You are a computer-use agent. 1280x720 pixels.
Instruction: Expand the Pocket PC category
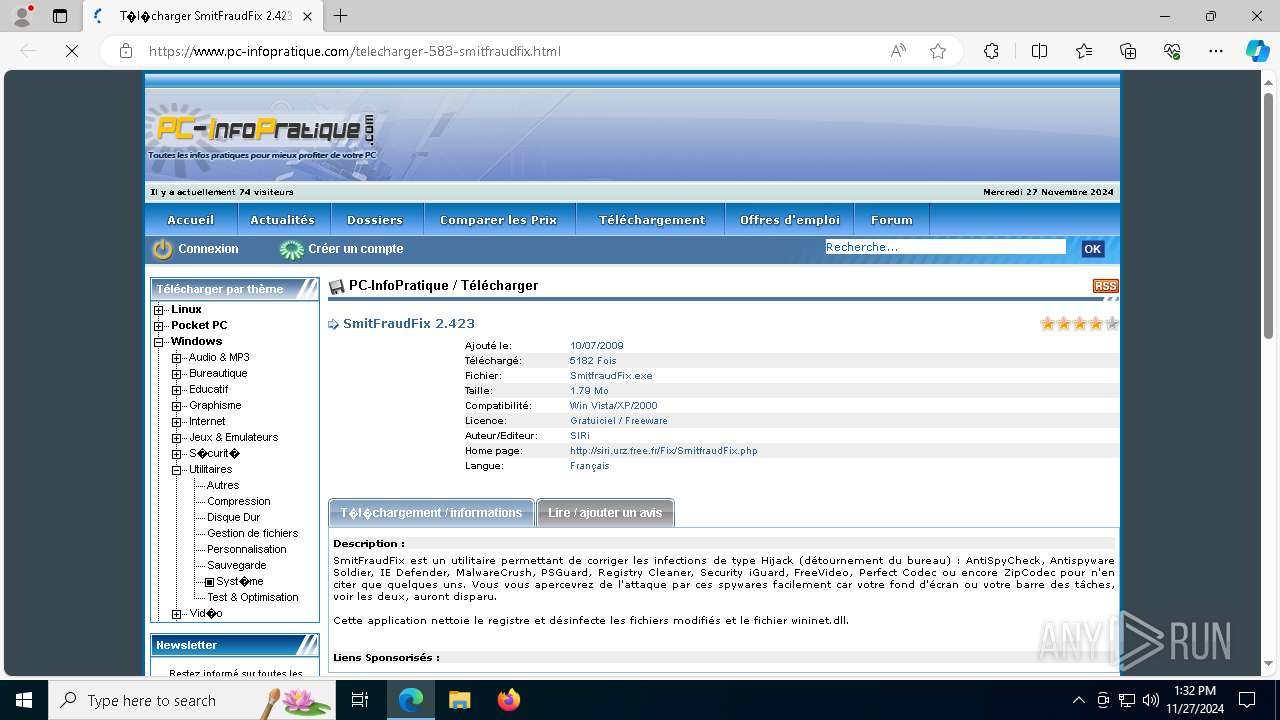(x=158, y=326)
